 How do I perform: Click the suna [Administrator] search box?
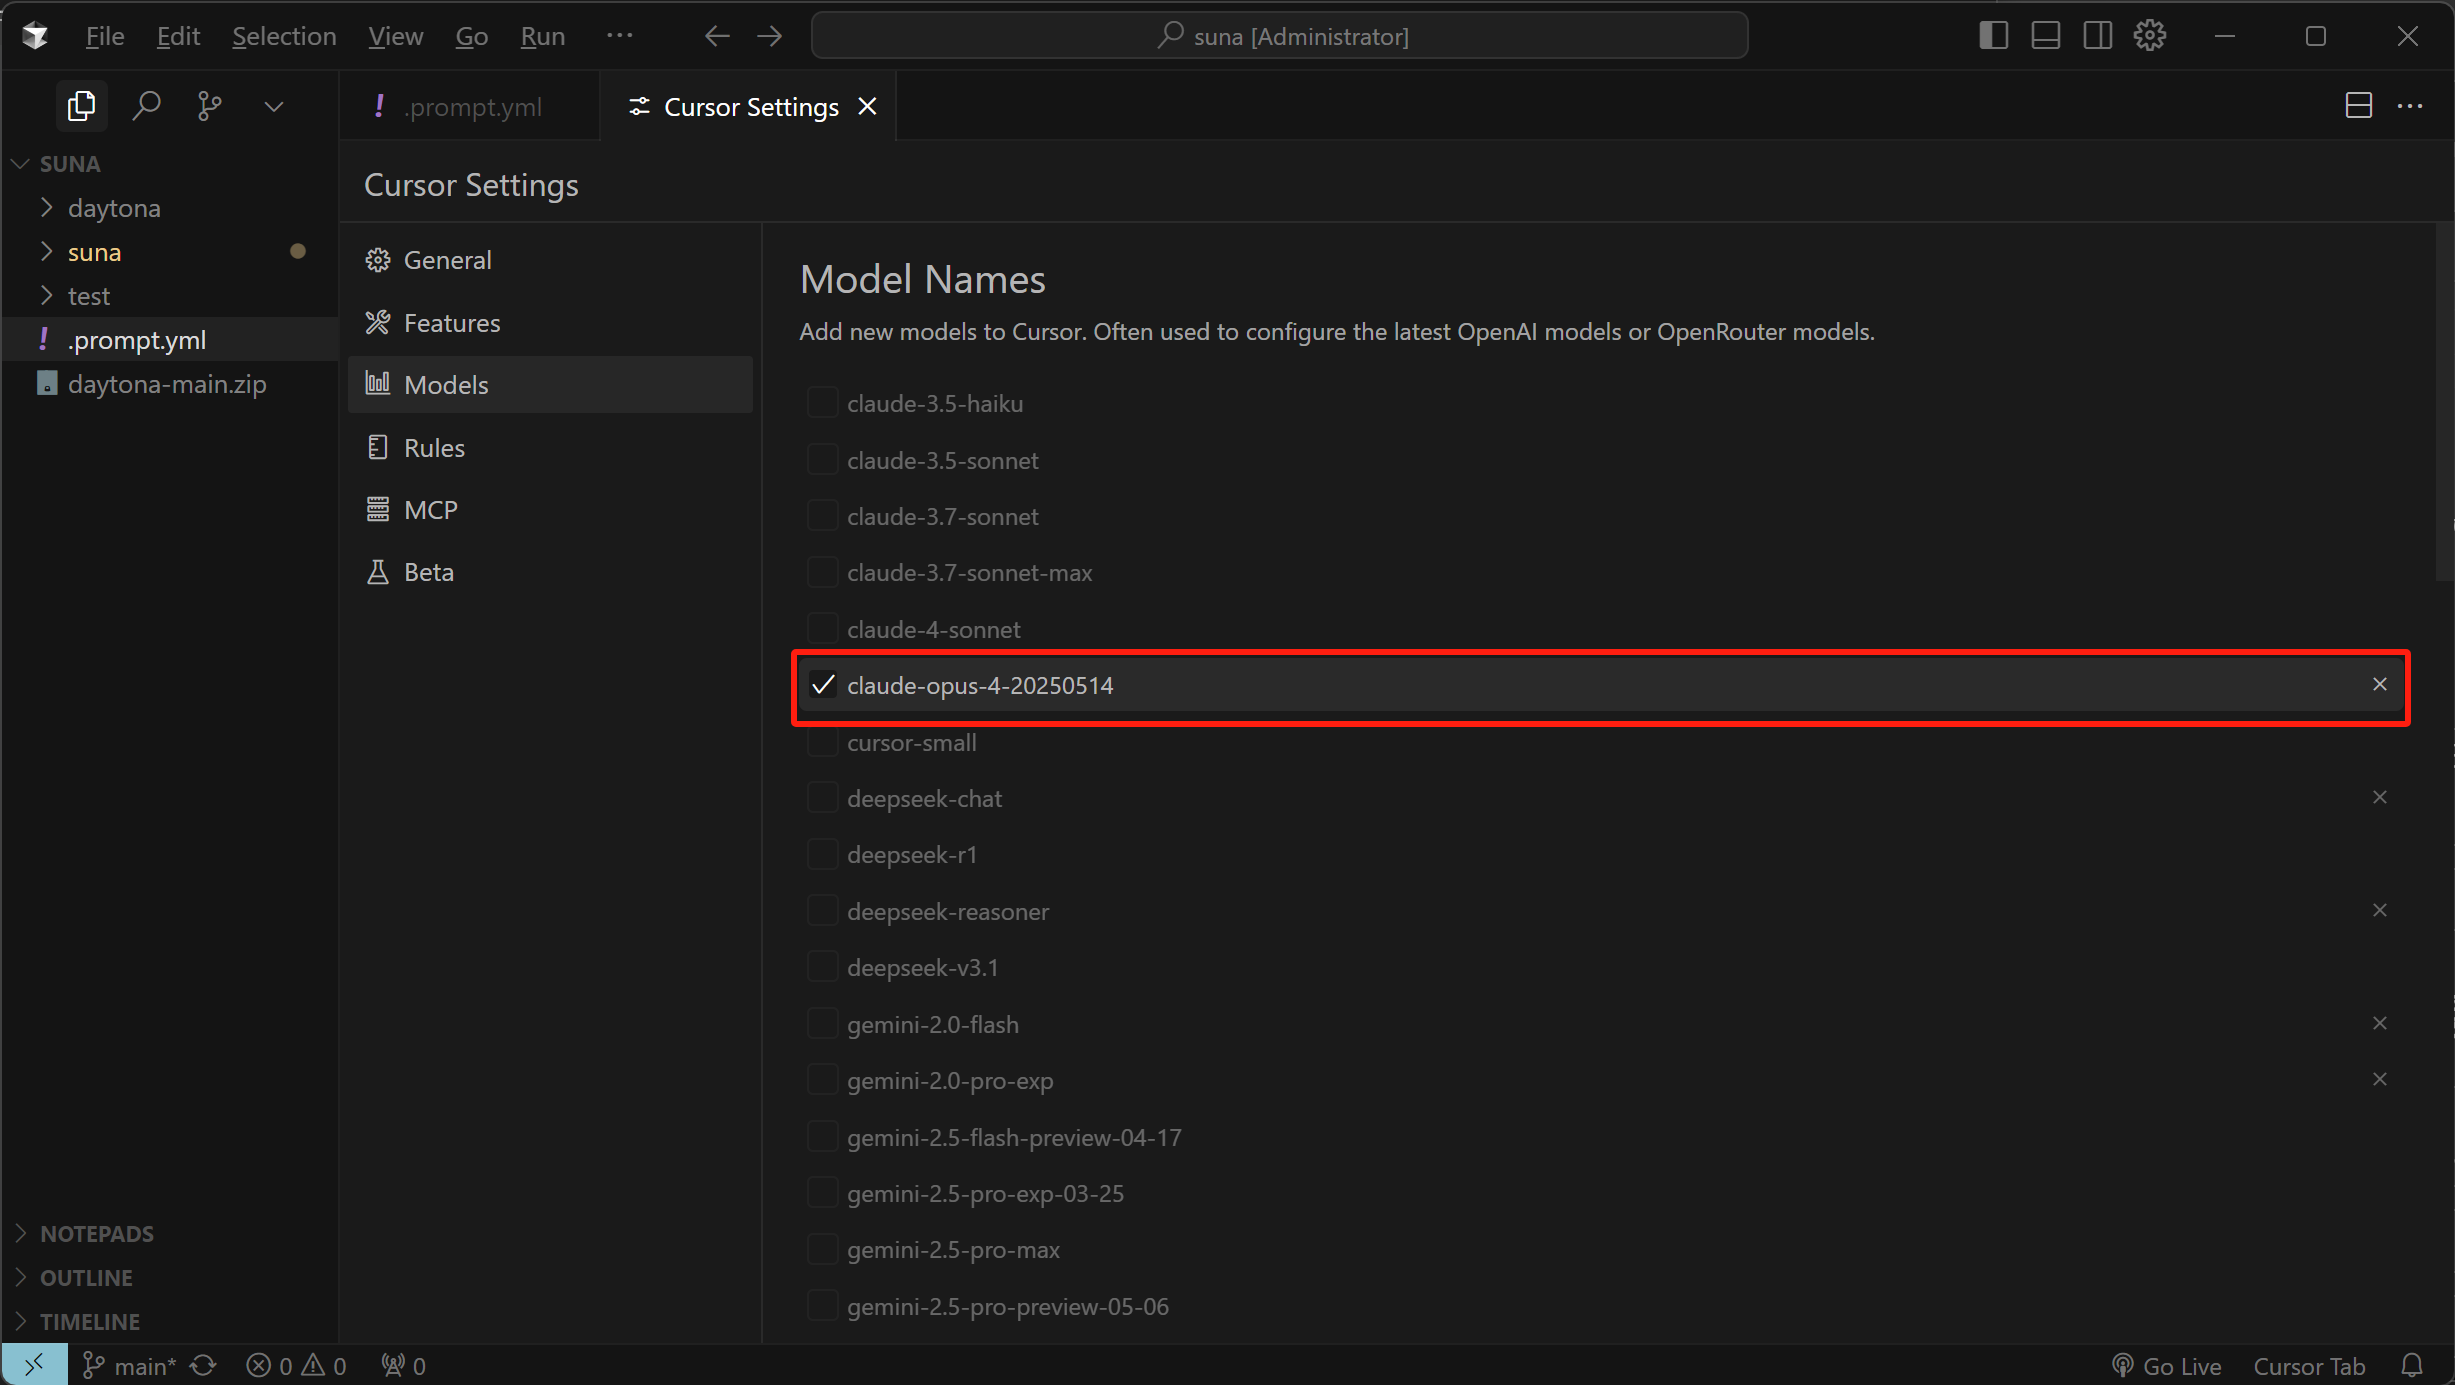[x=1280, y=36]
